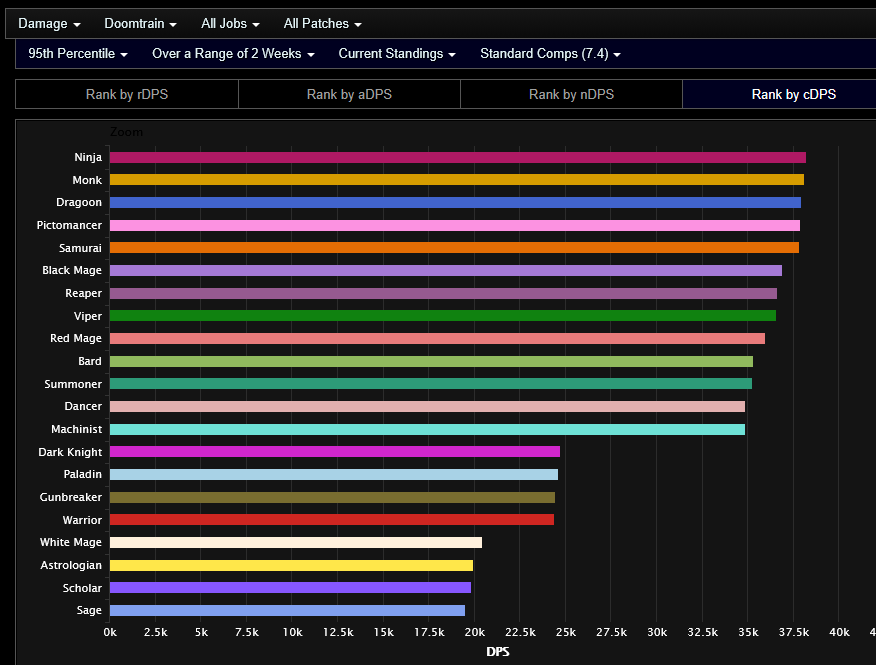Click the Astrologian job label
Screen dimensions: 876x665
[71, 566]
